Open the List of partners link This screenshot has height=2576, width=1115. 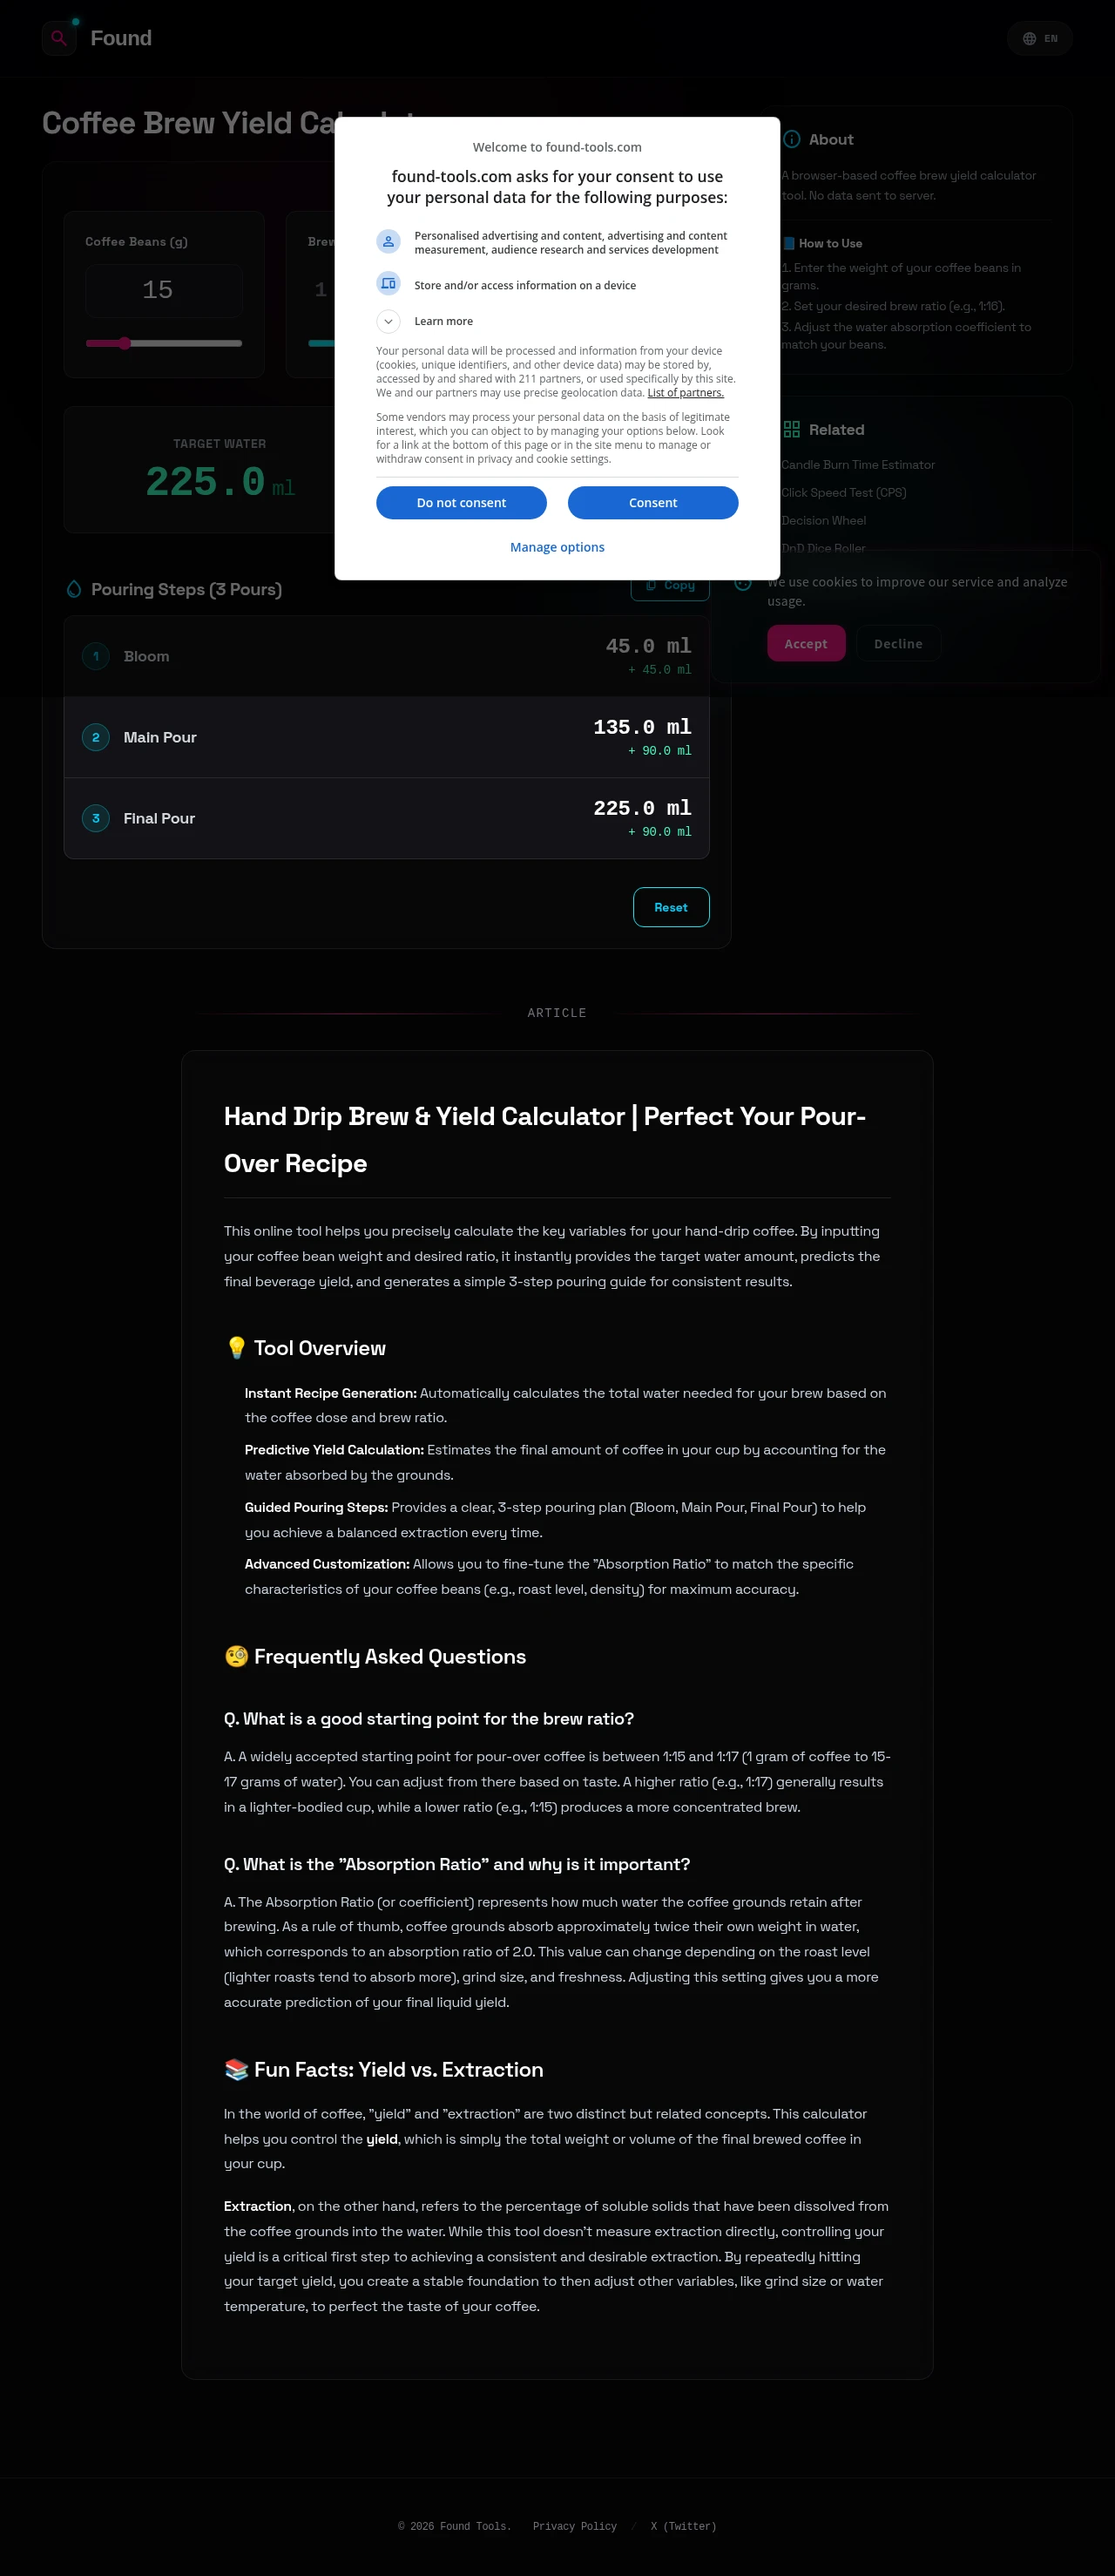point(685,393)
